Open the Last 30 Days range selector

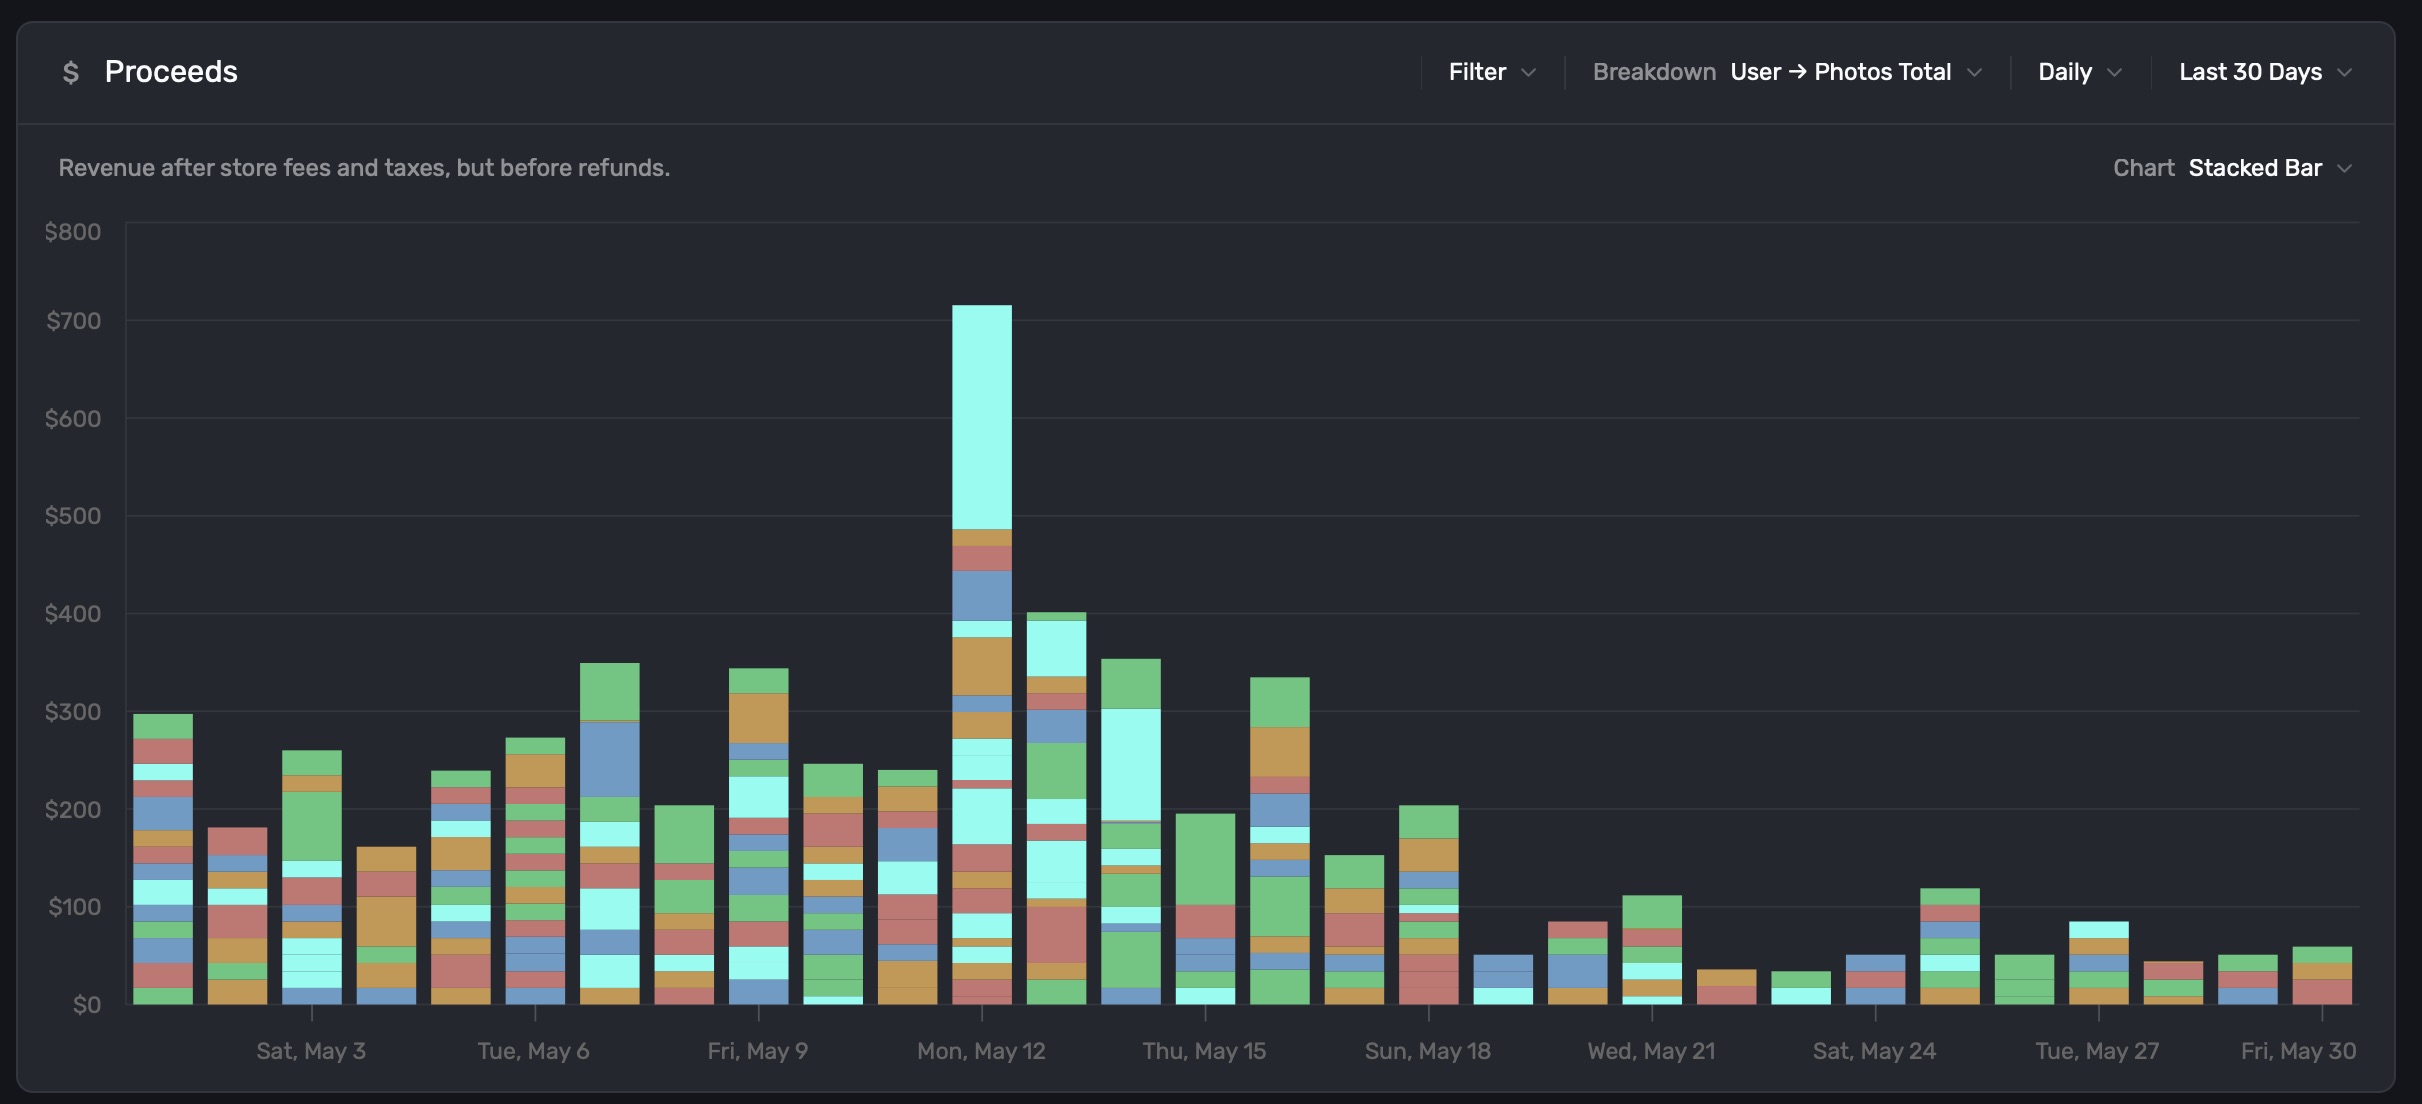[x=2250, y=72]
